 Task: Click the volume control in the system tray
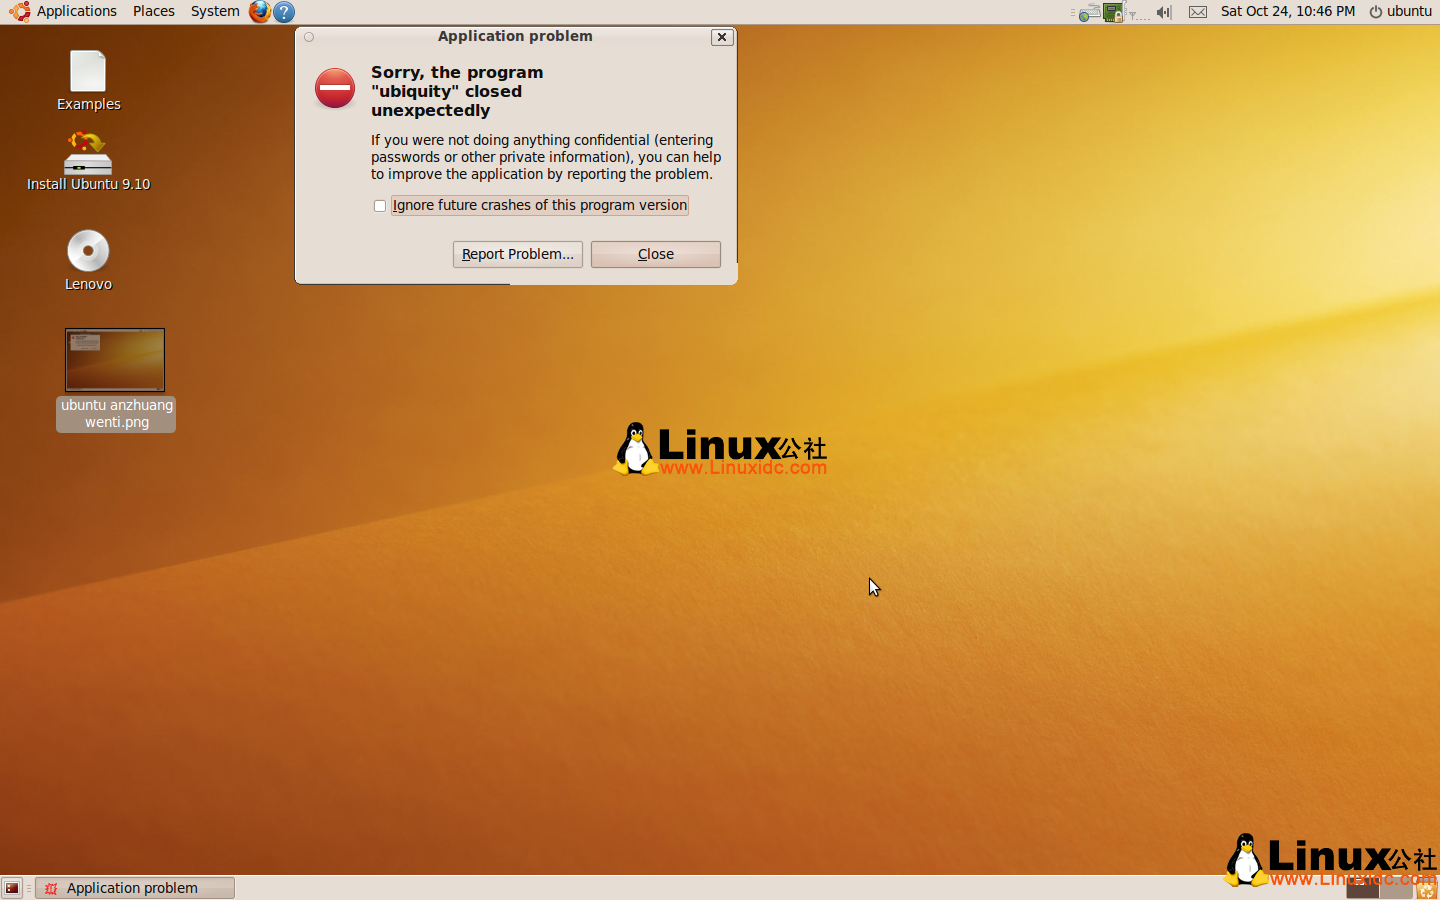pyautogui.click(x=1163, y=11)
